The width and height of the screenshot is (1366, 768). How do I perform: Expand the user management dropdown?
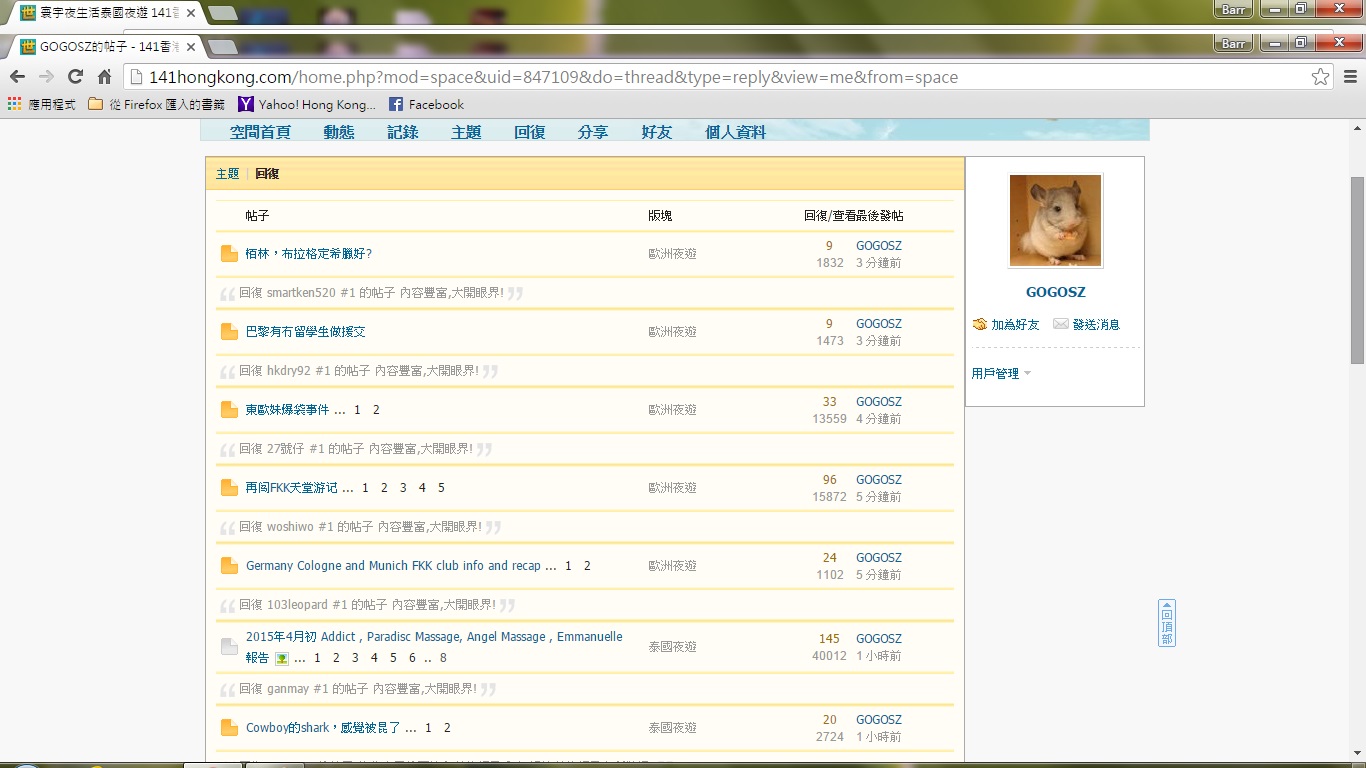1001,374
